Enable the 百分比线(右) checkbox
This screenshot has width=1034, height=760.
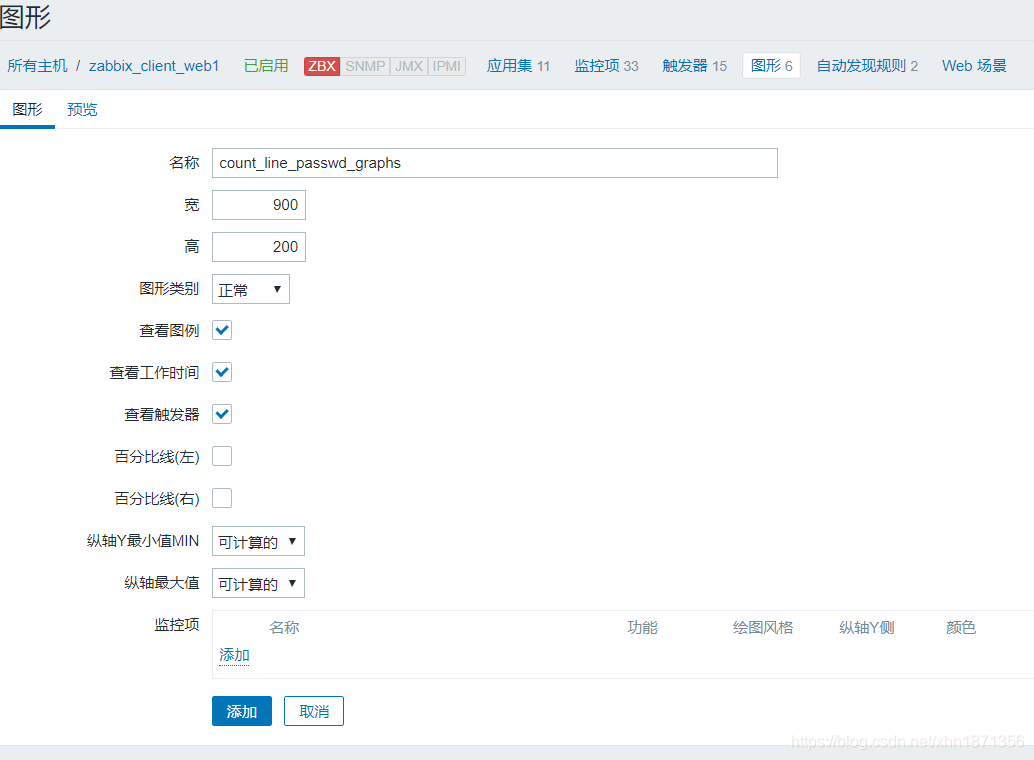tap(222, 498)
